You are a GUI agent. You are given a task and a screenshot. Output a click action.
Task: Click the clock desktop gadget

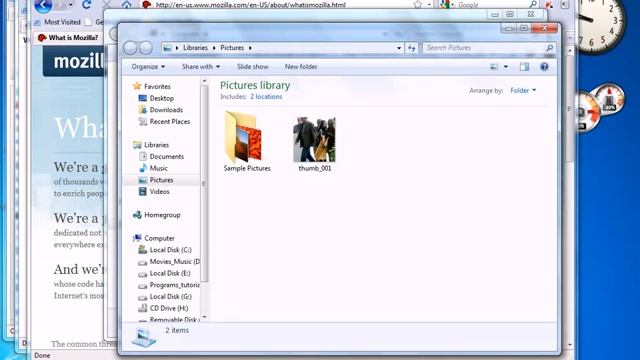tap(601, 24)
